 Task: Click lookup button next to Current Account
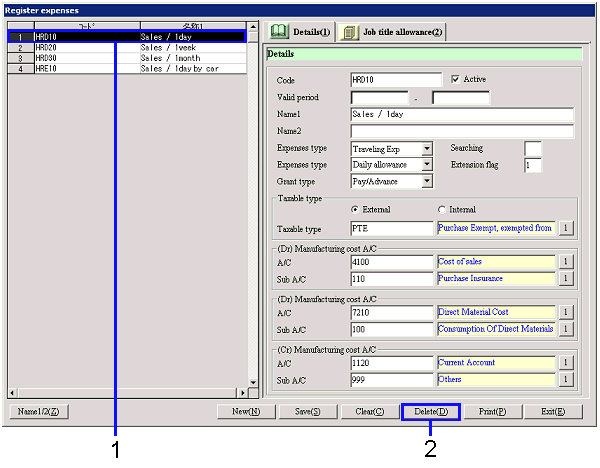pos(565,363)
